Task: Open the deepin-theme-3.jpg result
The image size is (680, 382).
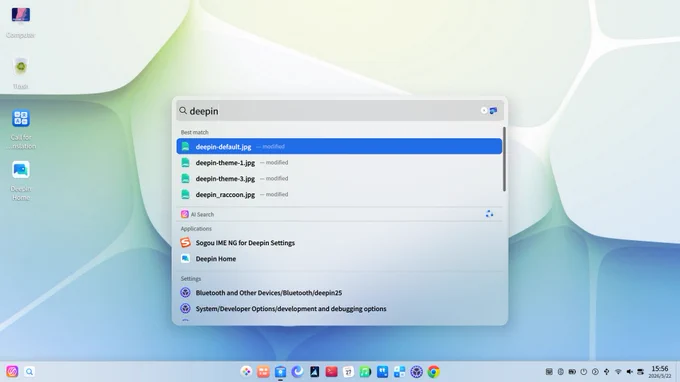Action: [x=339, y=179]
